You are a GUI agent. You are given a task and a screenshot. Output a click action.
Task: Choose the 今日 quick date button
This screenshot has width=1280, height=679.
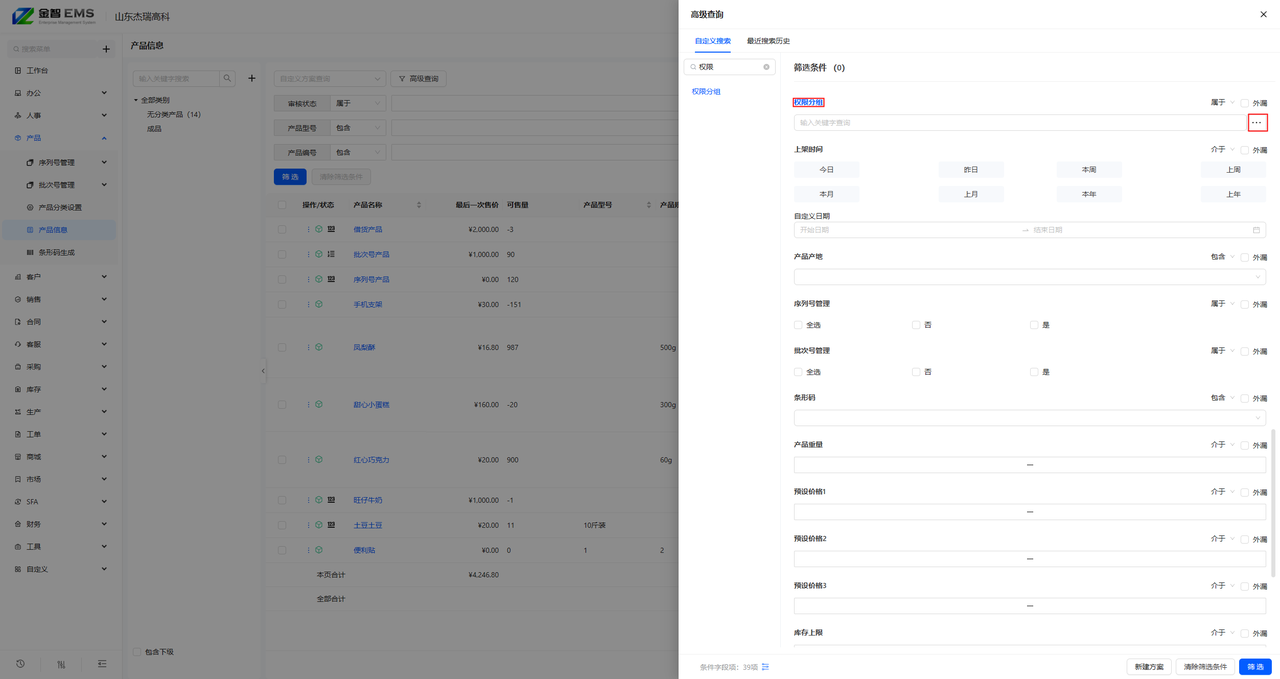[826, 170]
